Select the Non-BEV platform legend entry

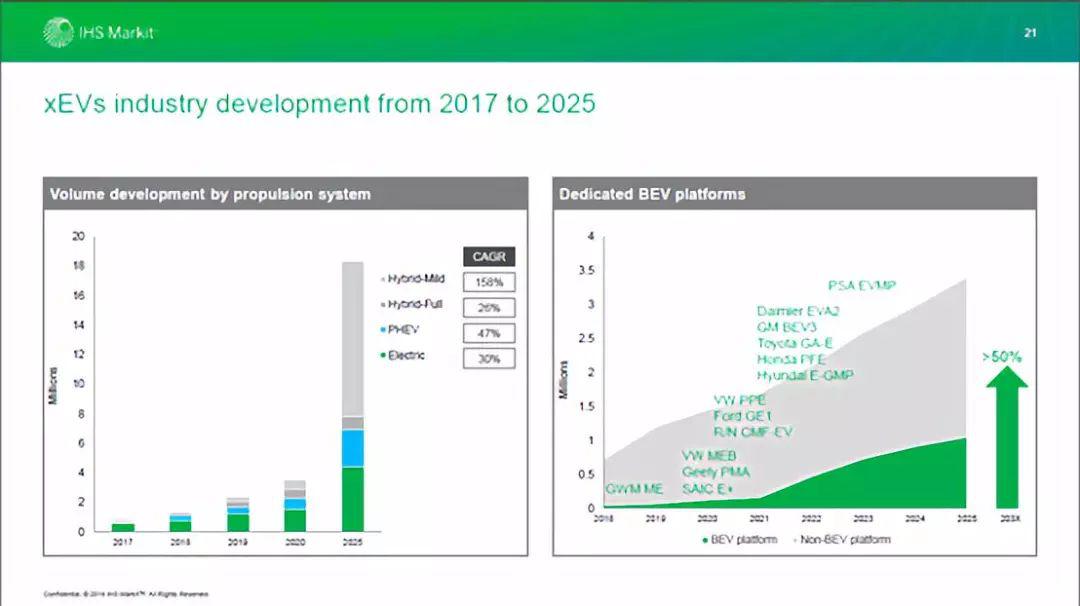coord(842,540)
